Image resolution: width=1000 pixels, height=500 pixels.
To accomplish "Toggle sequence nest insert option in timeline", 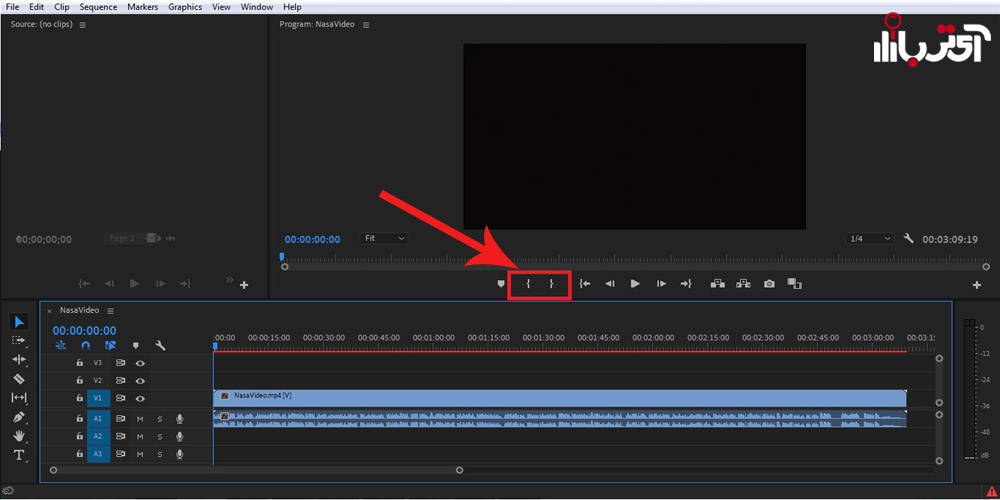I will click(x=61, y=345).
